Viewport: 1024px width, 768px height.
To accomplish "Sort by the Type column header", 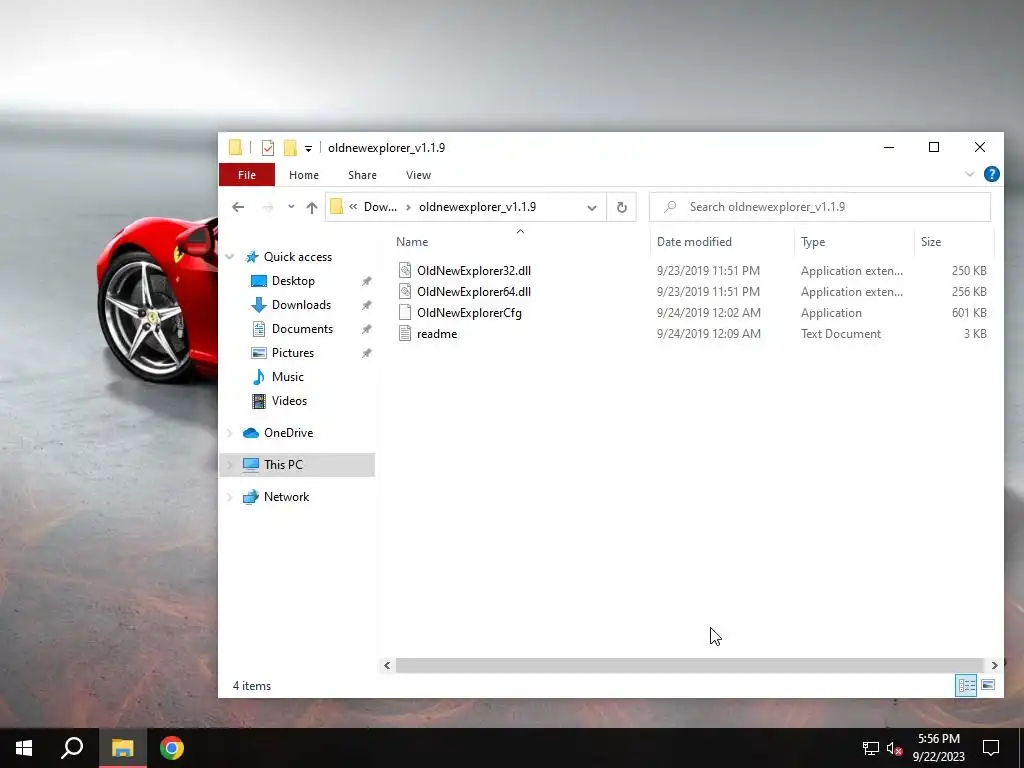I will [813, 242].
